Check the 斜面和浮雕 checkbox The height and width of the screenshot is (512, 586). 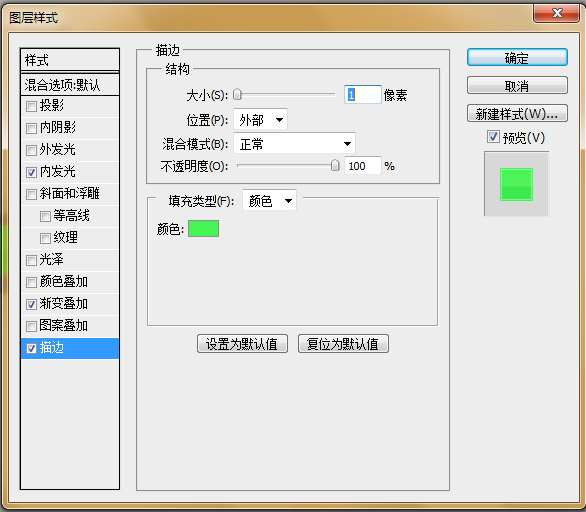[31, 194]
